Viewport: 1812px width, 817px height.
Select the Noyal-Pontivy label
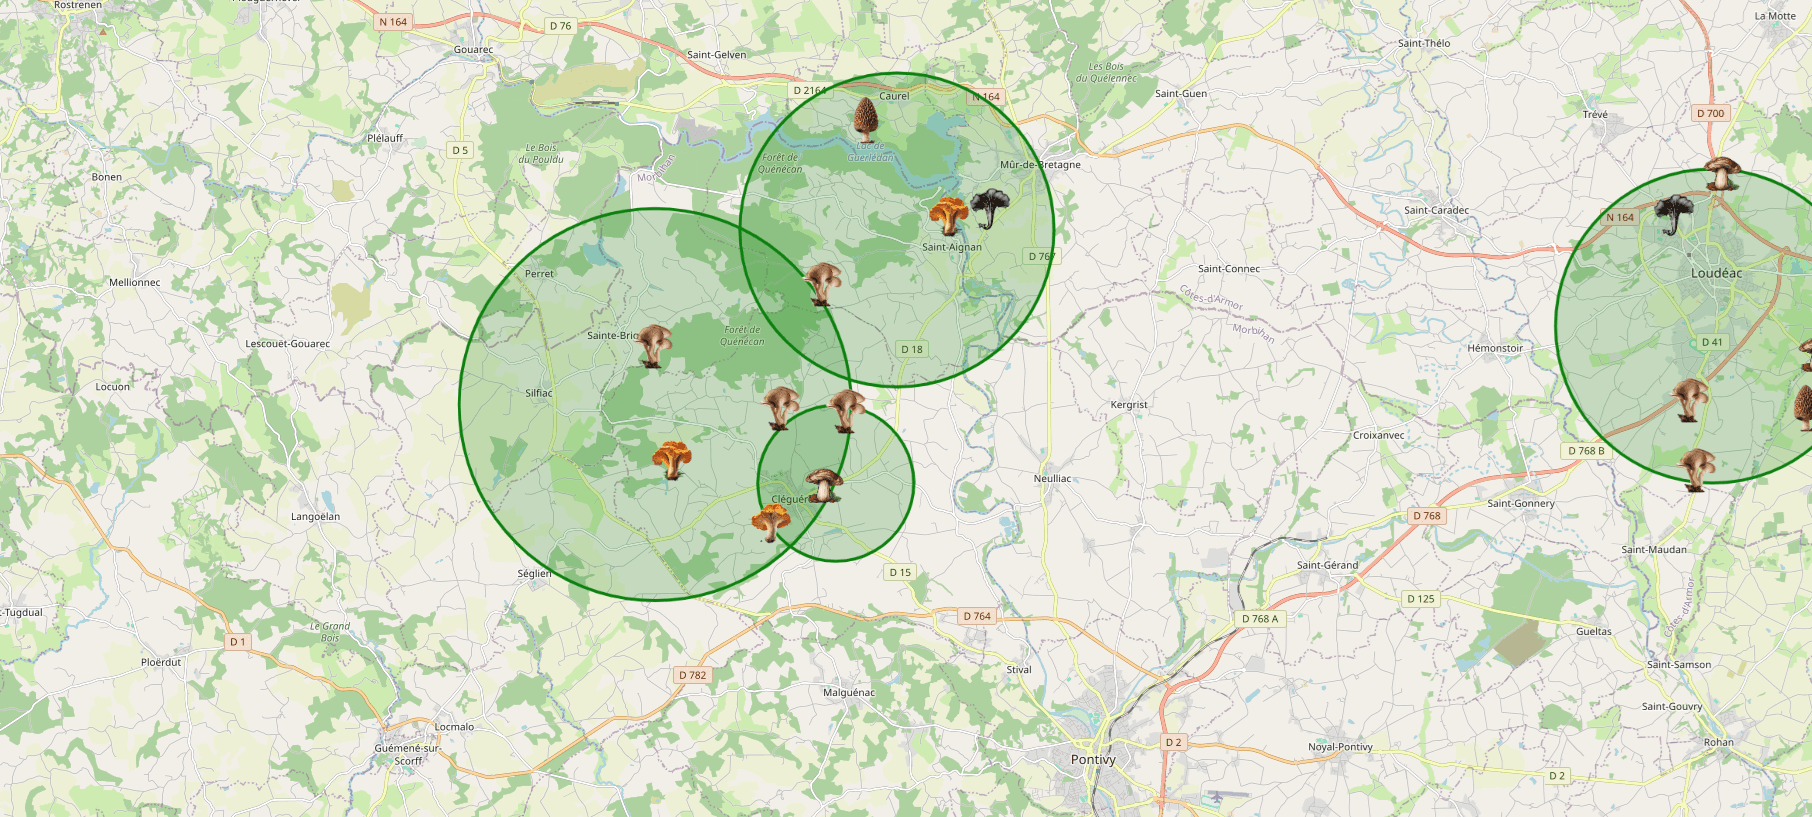[1341, 747]
